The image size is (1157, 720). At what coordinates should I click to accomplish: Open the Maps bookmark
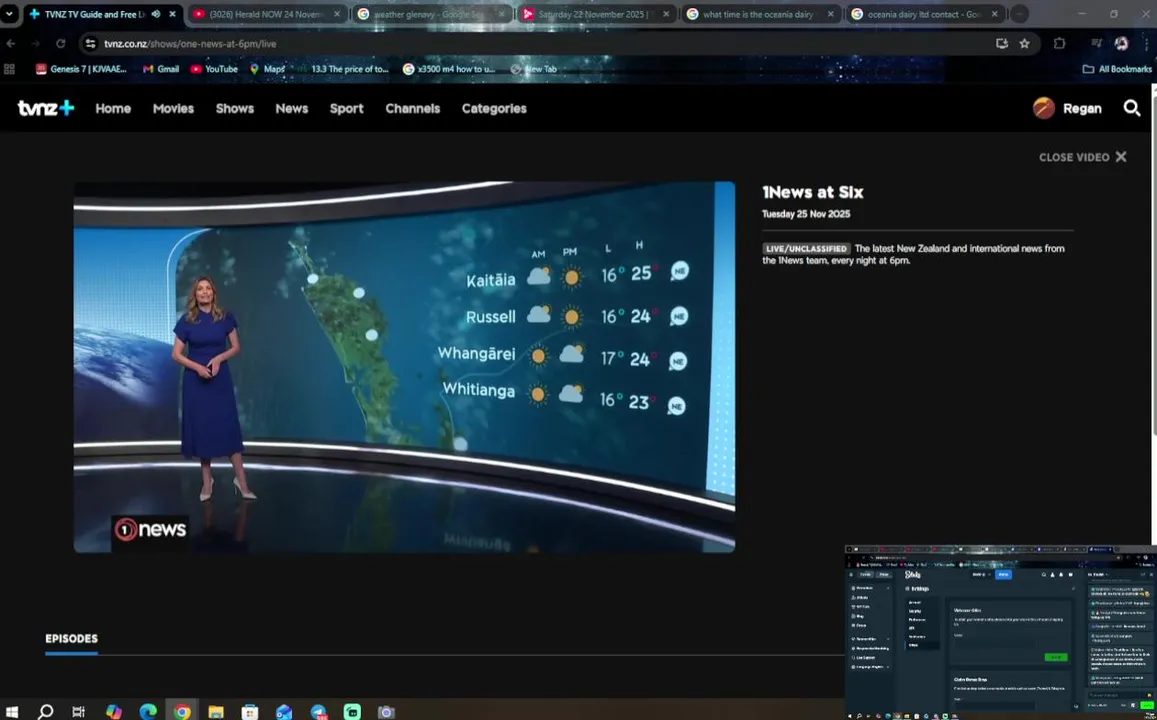coord(267,69)
